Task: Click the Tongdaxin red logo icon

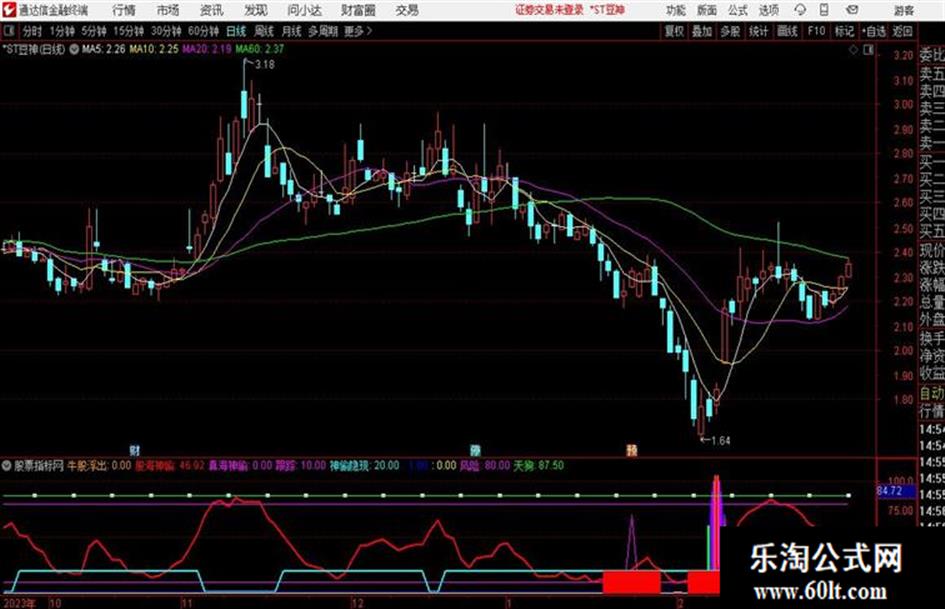Action: tap(8, 10)
